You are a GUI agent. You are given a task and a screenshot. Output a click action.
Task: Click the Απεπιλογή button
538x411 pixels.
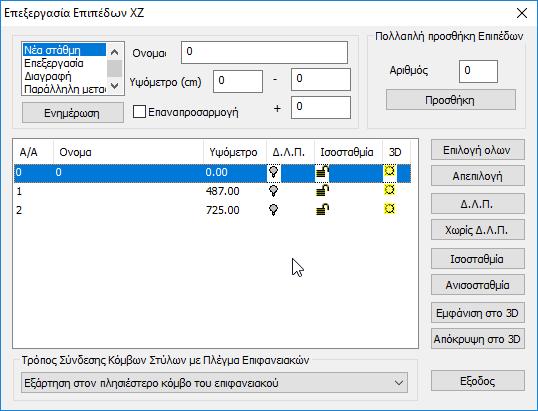pos(478,176)
